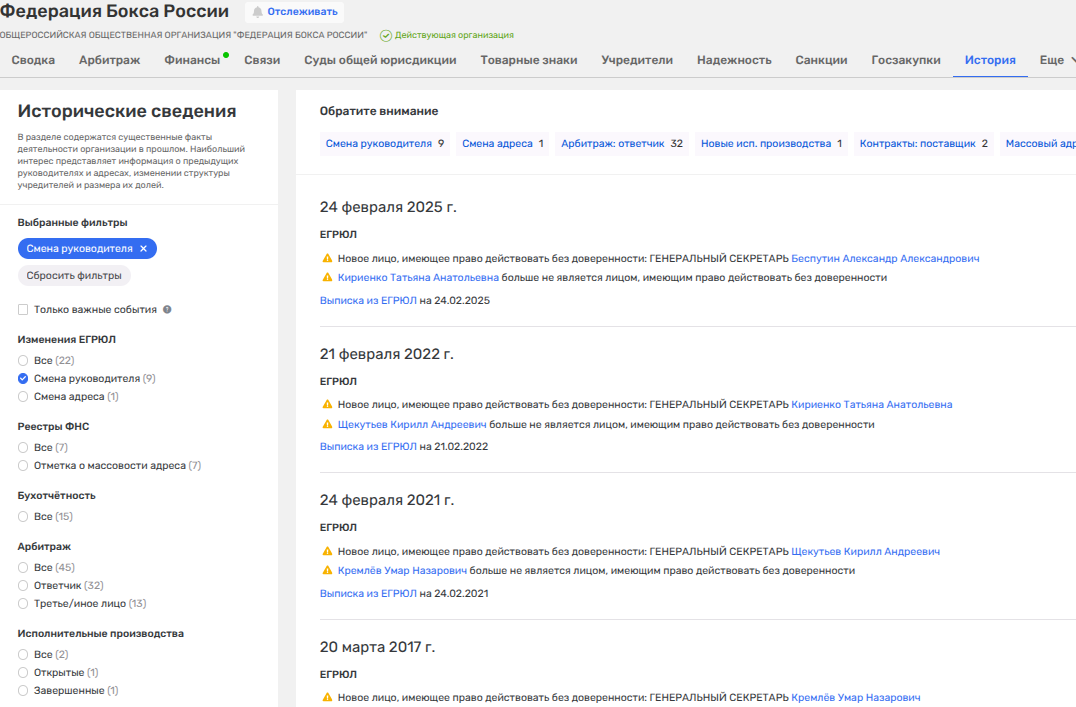The height and width of the screenshot is (707, 1076).
Task: Switch to the Учредители tab
Action: [x=636, y=60]
